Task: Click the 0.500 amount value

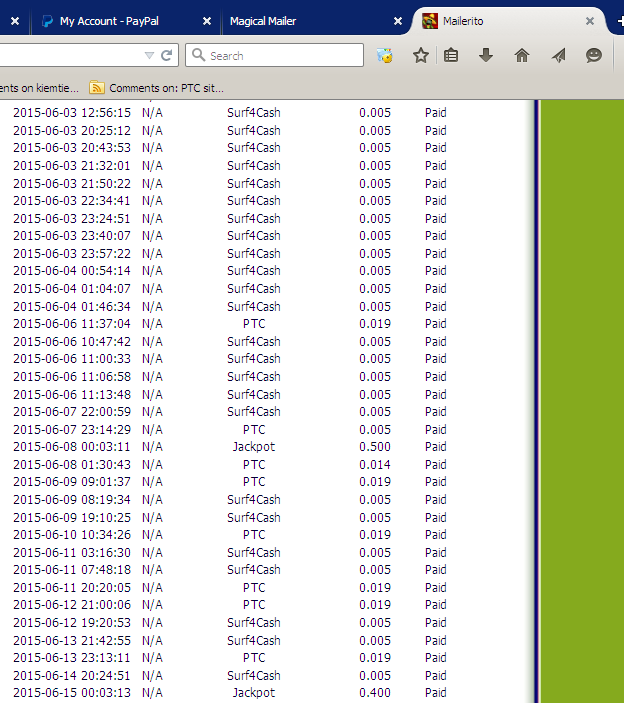Action: point(375,447)
